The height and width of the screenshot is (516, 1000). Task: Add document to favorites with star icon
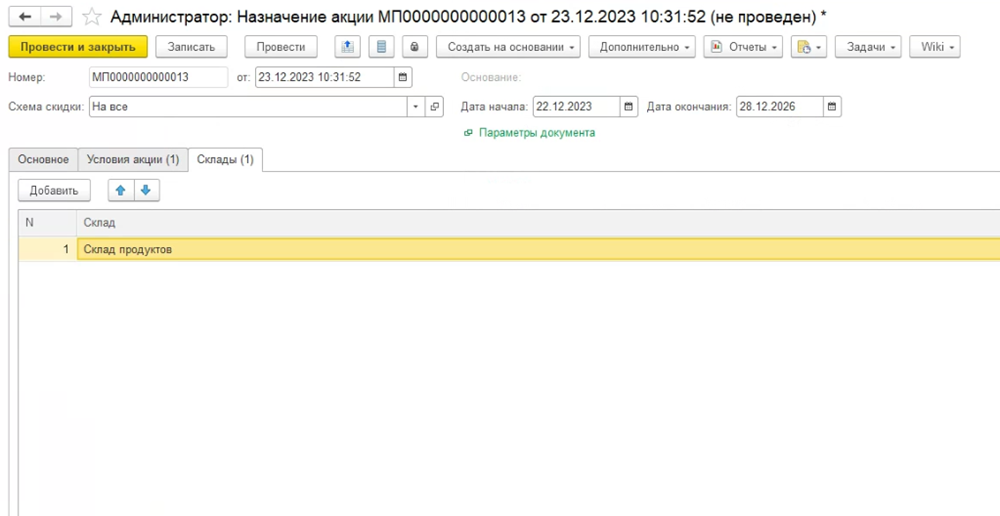click(91, 17)
